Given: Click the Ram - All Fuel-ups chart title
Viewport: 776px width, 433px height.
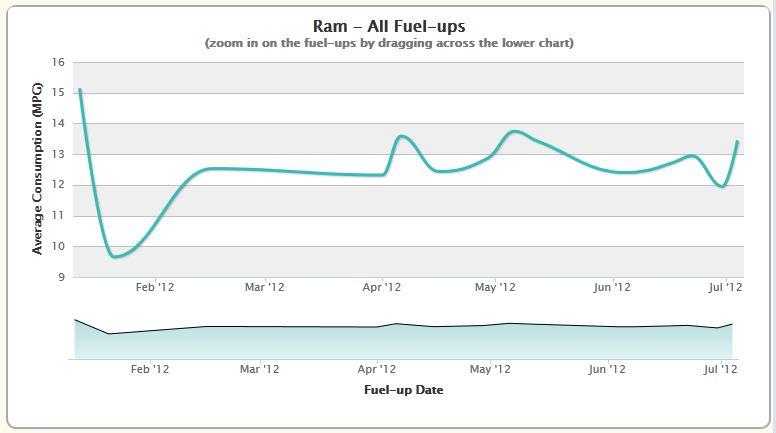Looking at the screenshot, I should (x=389, y=26).
